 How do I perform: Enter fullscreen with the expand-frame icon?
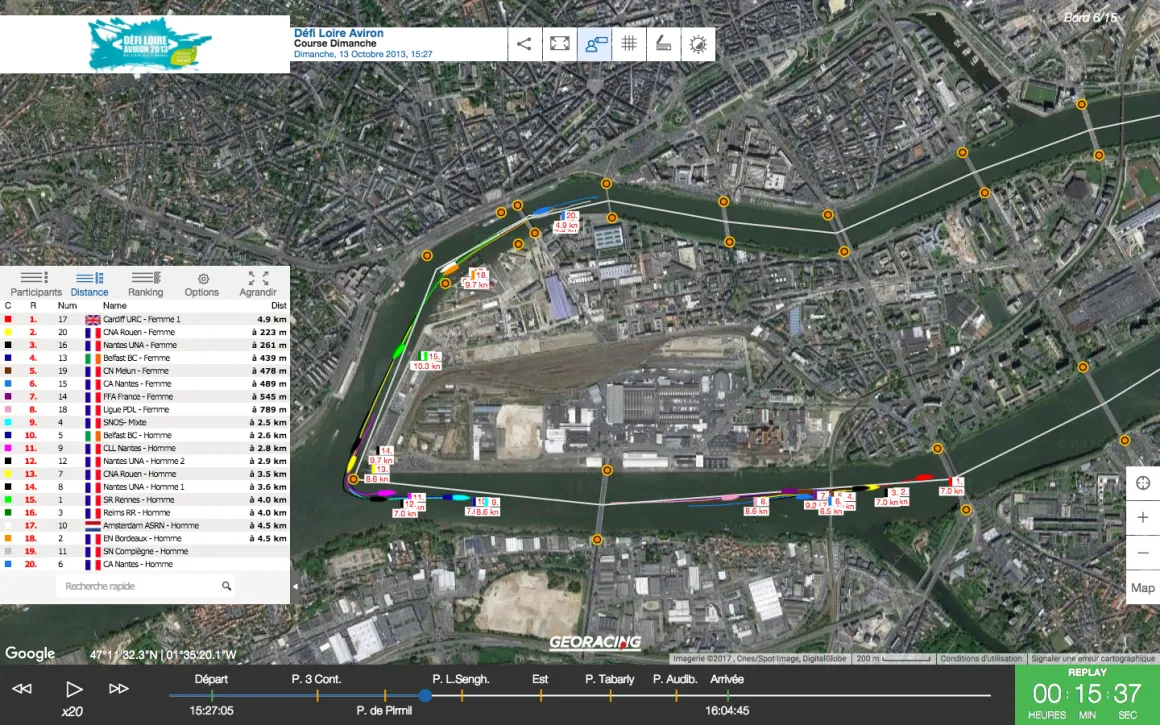[x=560, y=44]
